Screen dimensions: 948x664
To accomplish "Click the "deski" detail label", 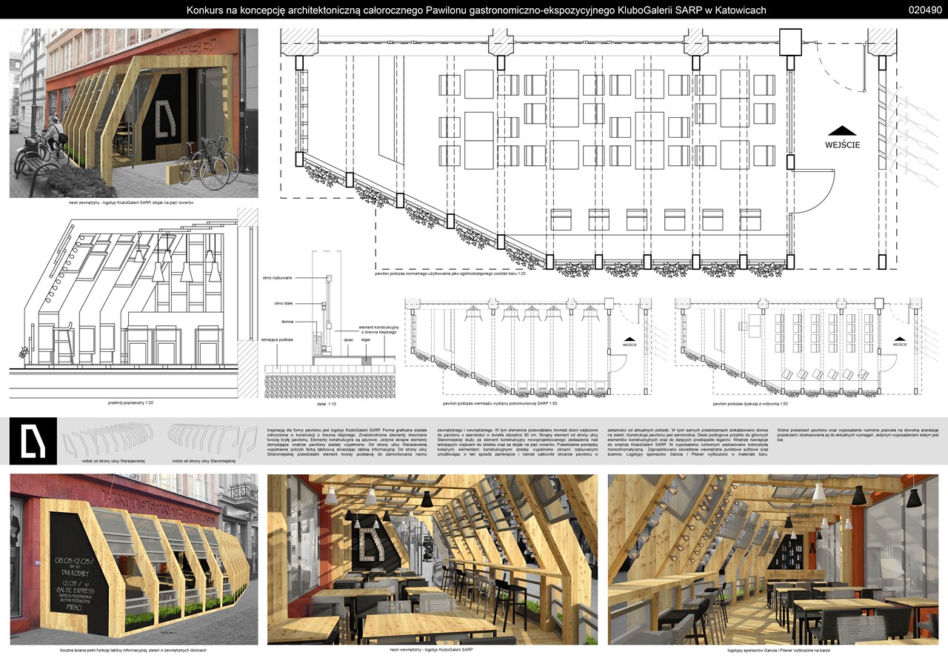I will click(x=348, y=340).
